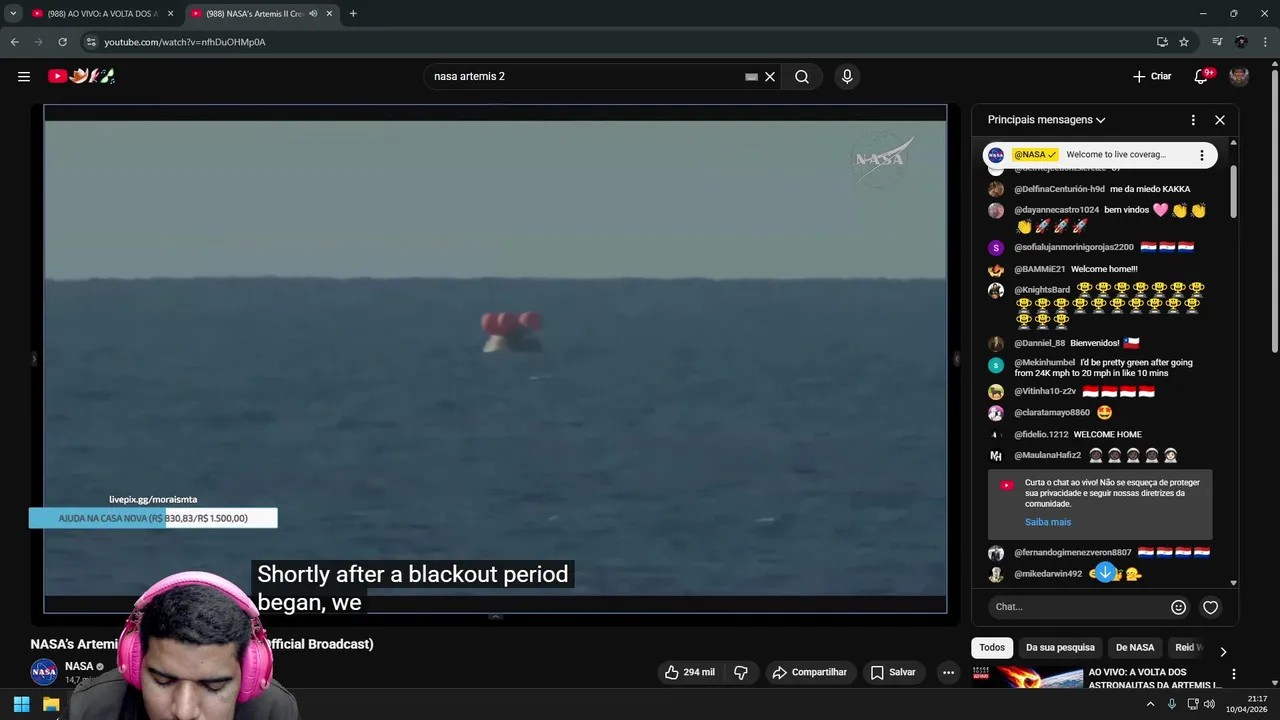Go back to the previous page

pyautogui.click(x=14, y=42)
